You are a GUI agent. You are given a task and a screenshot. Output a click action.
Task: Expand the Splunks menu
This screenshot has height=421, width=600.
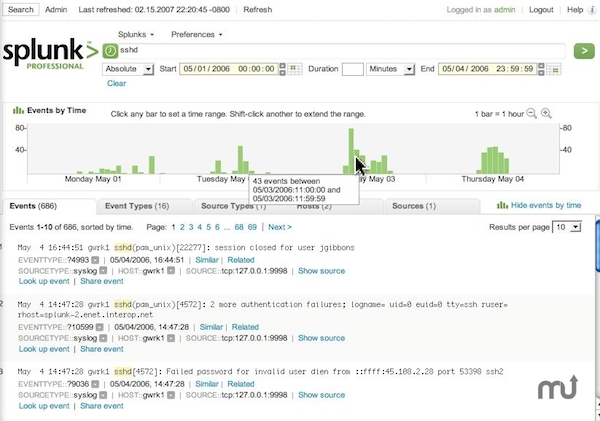(135, 34)
